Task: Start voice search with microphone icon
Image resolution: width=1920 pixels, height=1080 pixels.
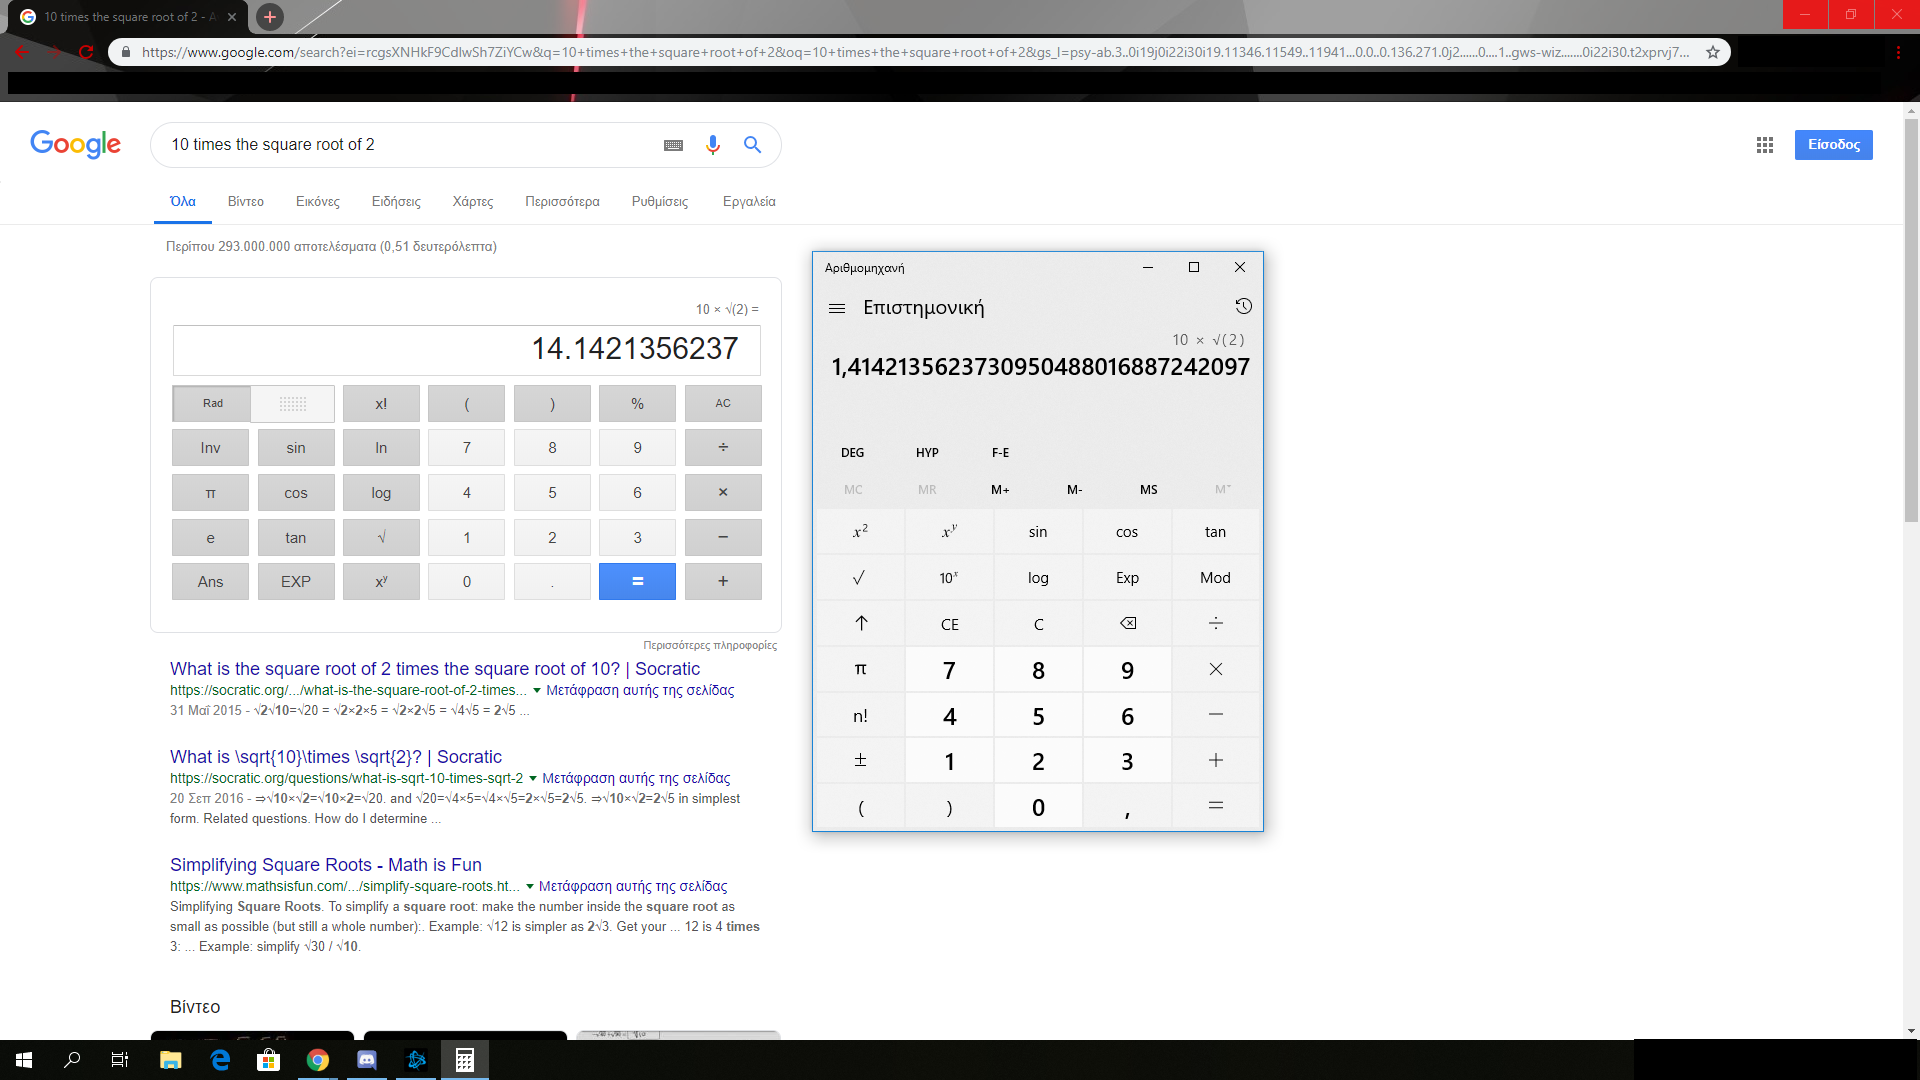Action: (x=712, y=145)
